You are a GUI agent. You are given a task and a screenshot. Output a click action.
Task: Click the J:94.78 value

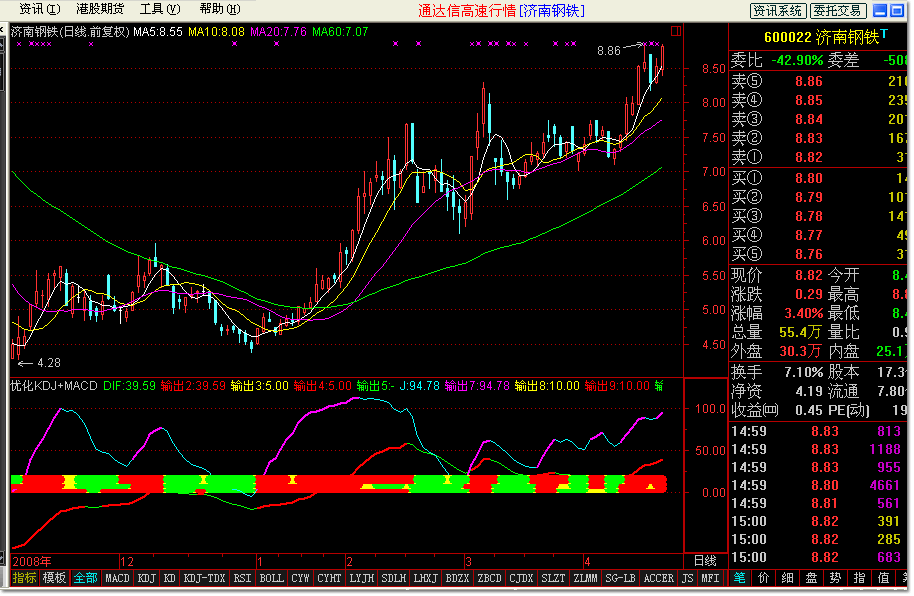[x=420, y=386]
